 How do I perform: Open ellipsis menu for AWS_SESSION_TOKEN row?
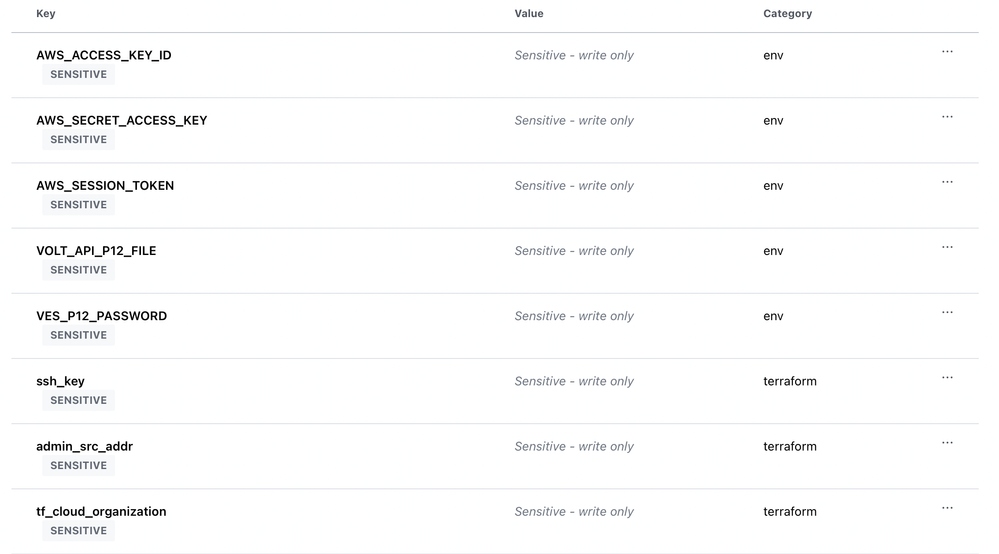click(947, 182)
